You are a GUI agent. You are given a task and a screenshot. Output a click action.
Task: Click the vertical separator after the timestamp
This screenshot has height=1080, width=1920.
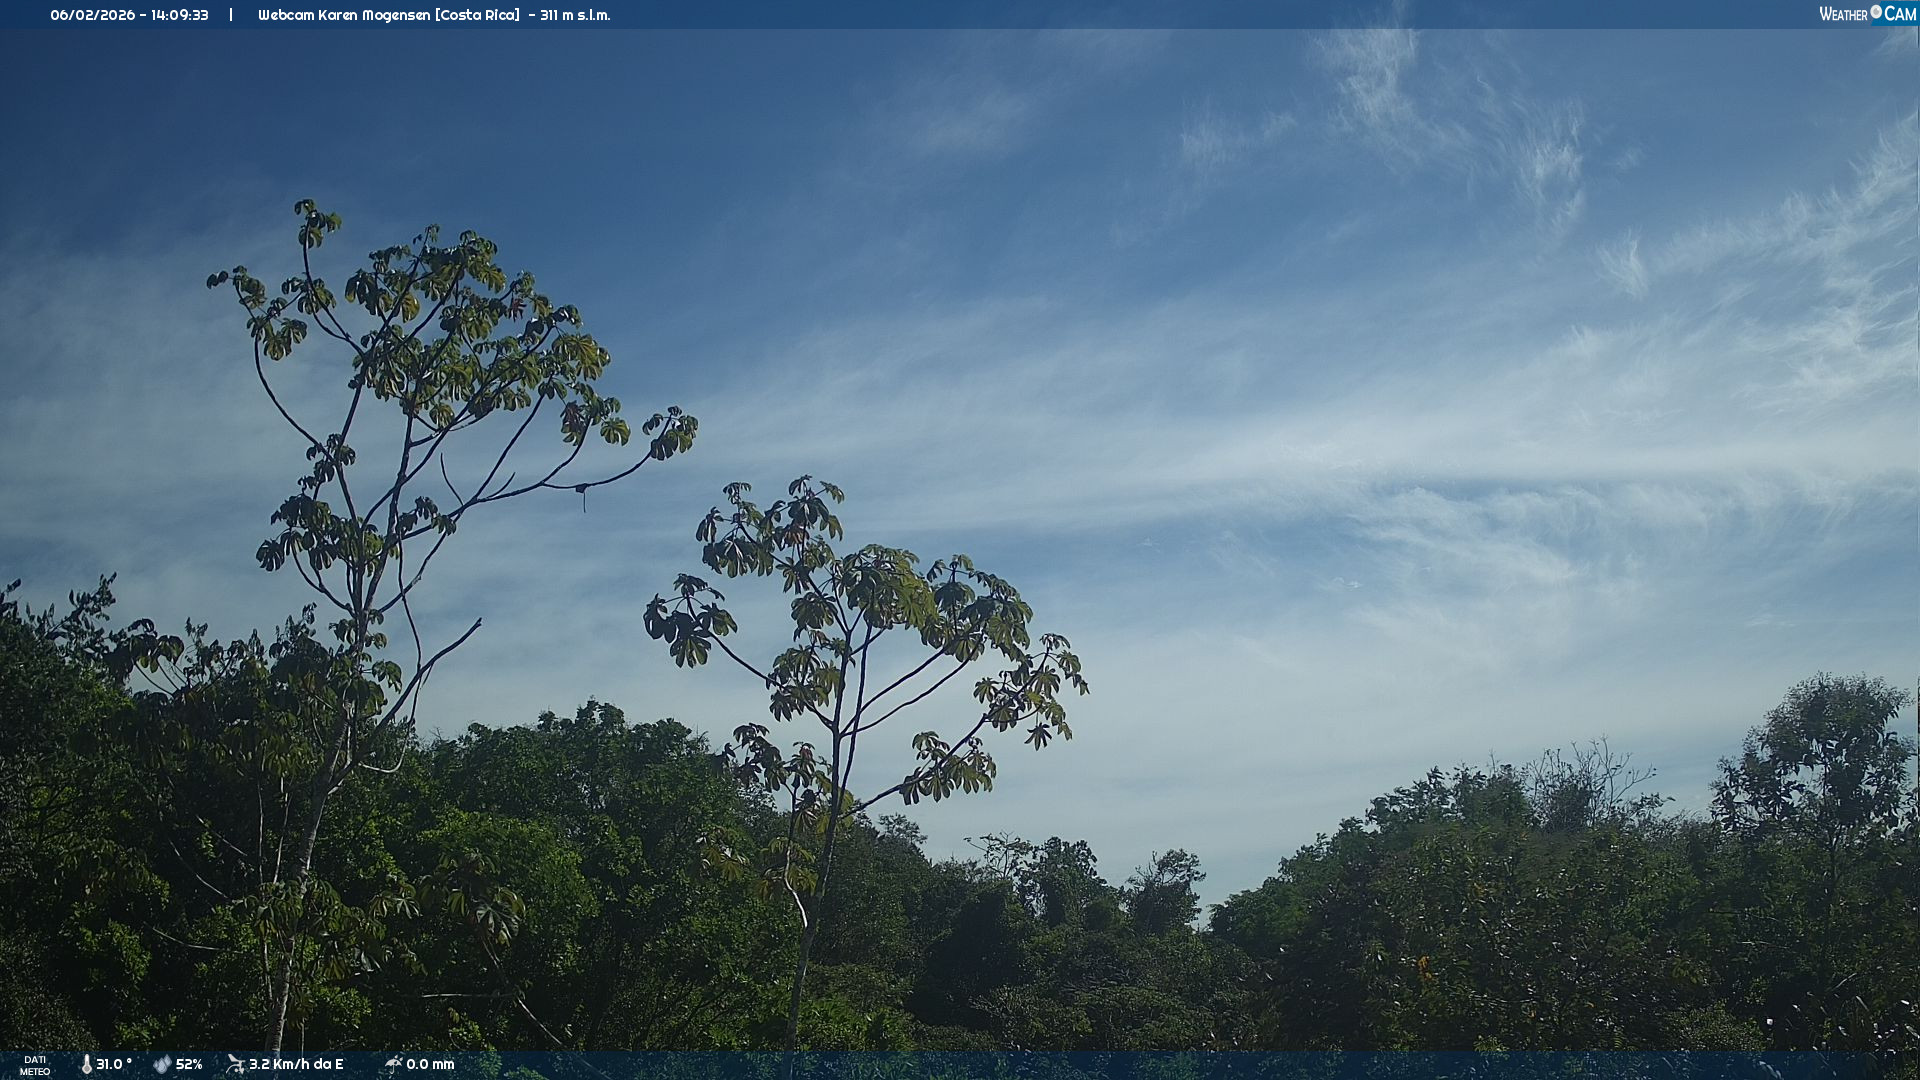tap(231, 14)
